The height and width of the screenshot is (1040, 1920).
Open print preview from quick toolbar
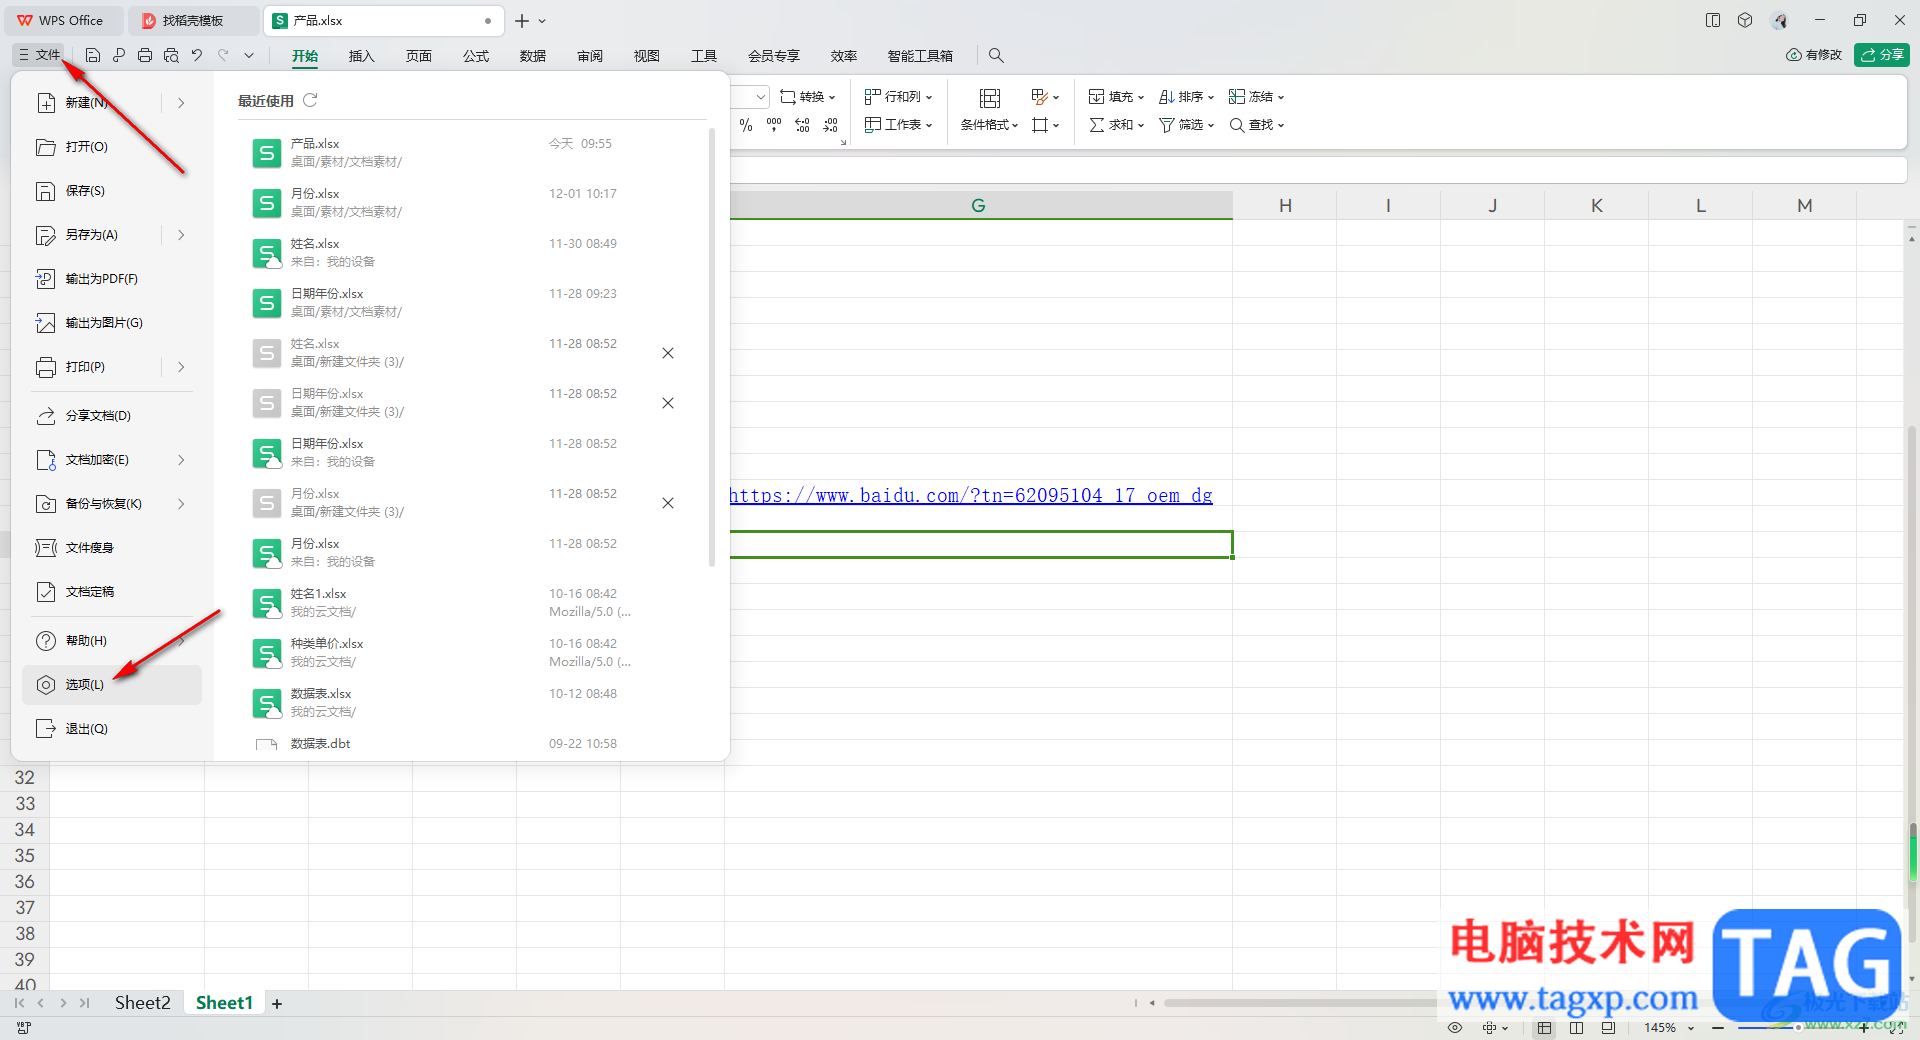(171, 55)
